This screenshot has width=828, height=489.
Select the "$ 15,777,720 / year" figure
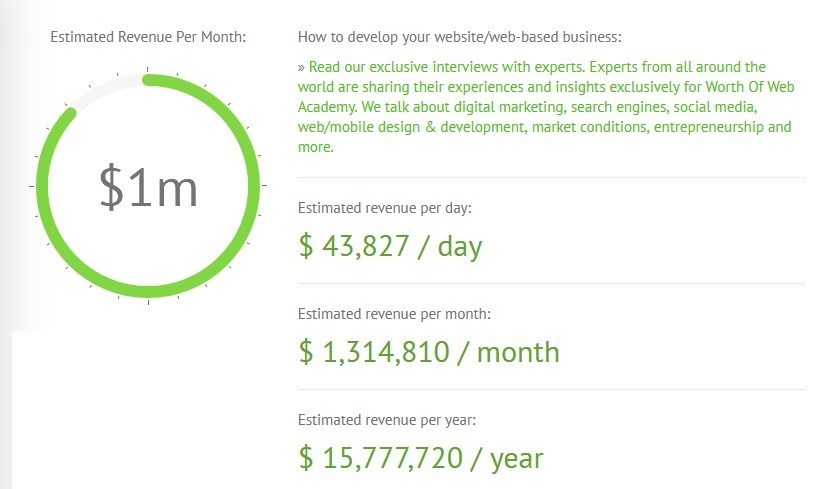421,458
